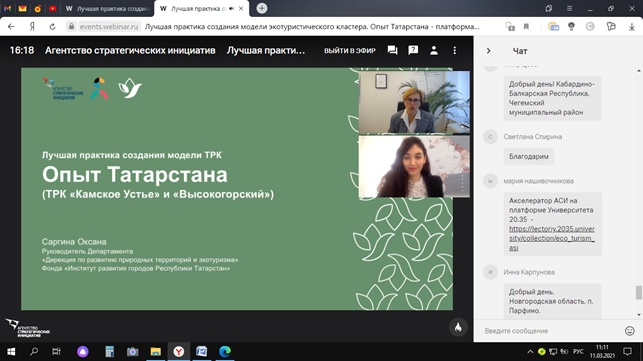Select the upper speaker video thumbnail
This screenshot has height=361, width=643.
point(414,102)
